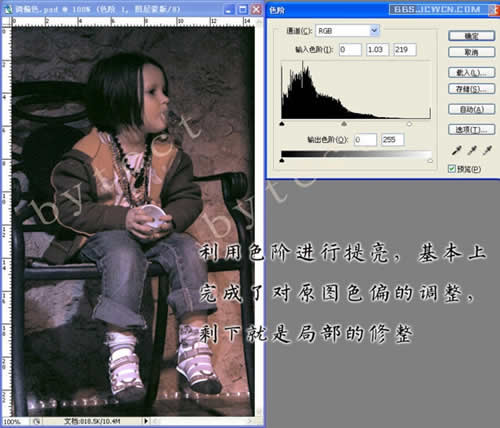Viewport: 500px width, 428px height.
Task: Click the 确定 button
Action: point(471,36)
